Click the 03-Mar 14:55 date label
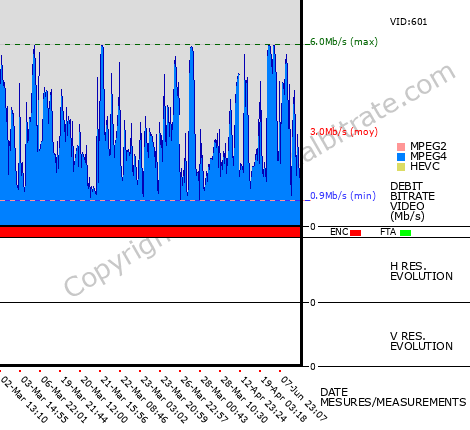470x430 pixels. tap(43, 400)
